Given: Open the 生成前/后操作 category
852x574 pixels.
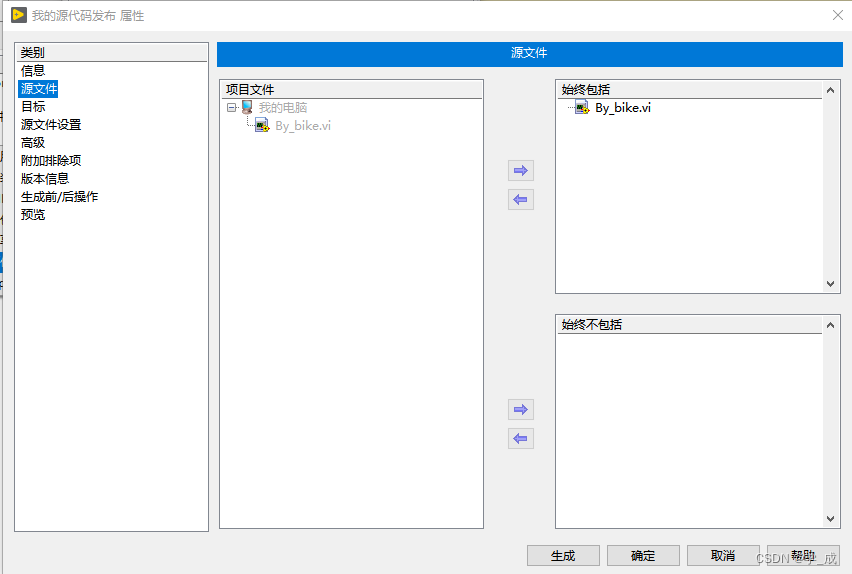Looking at the screenshot, I should coord(59,196).
